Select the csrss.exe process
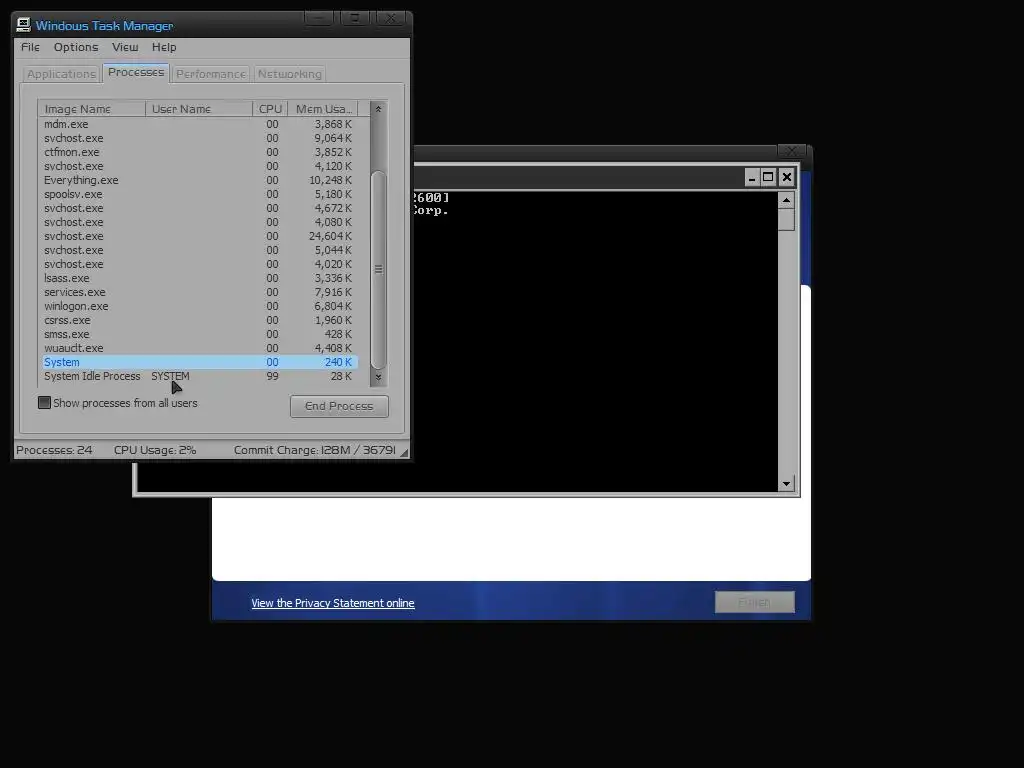The height and width of the screenshot is (768, 1024). point(198,320)
